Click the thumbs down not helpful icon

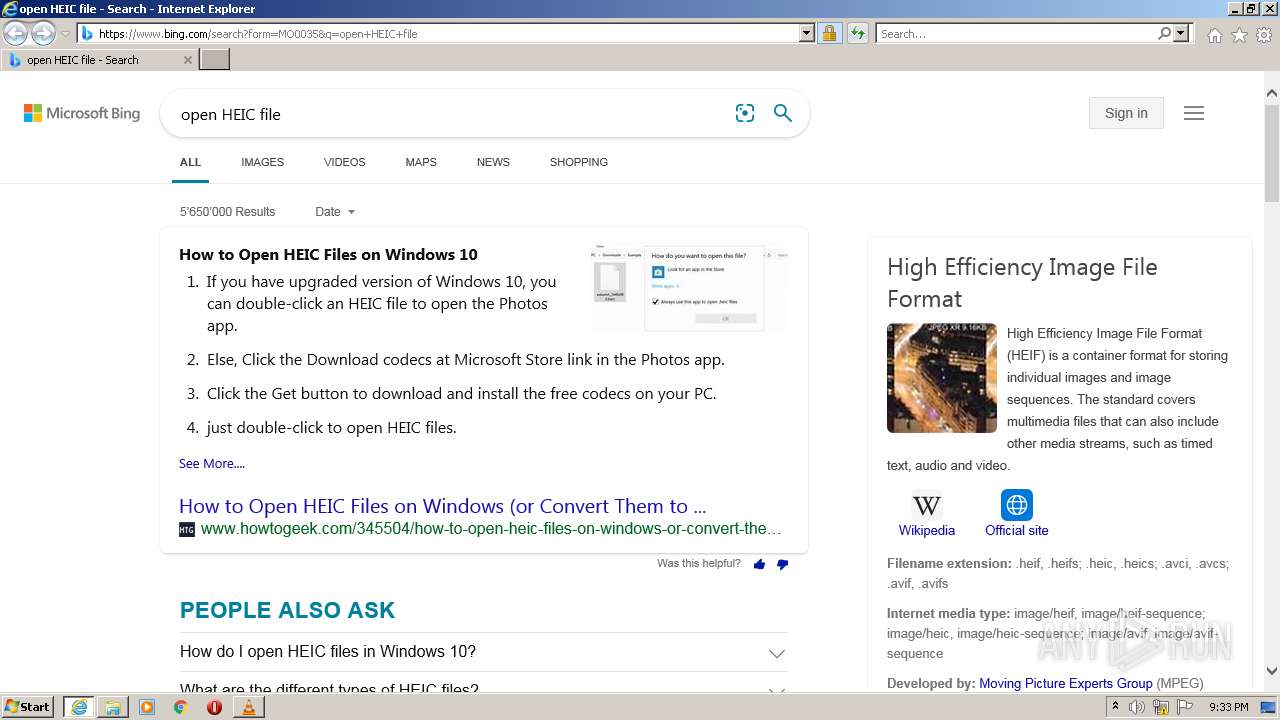(x=782, y=565)
